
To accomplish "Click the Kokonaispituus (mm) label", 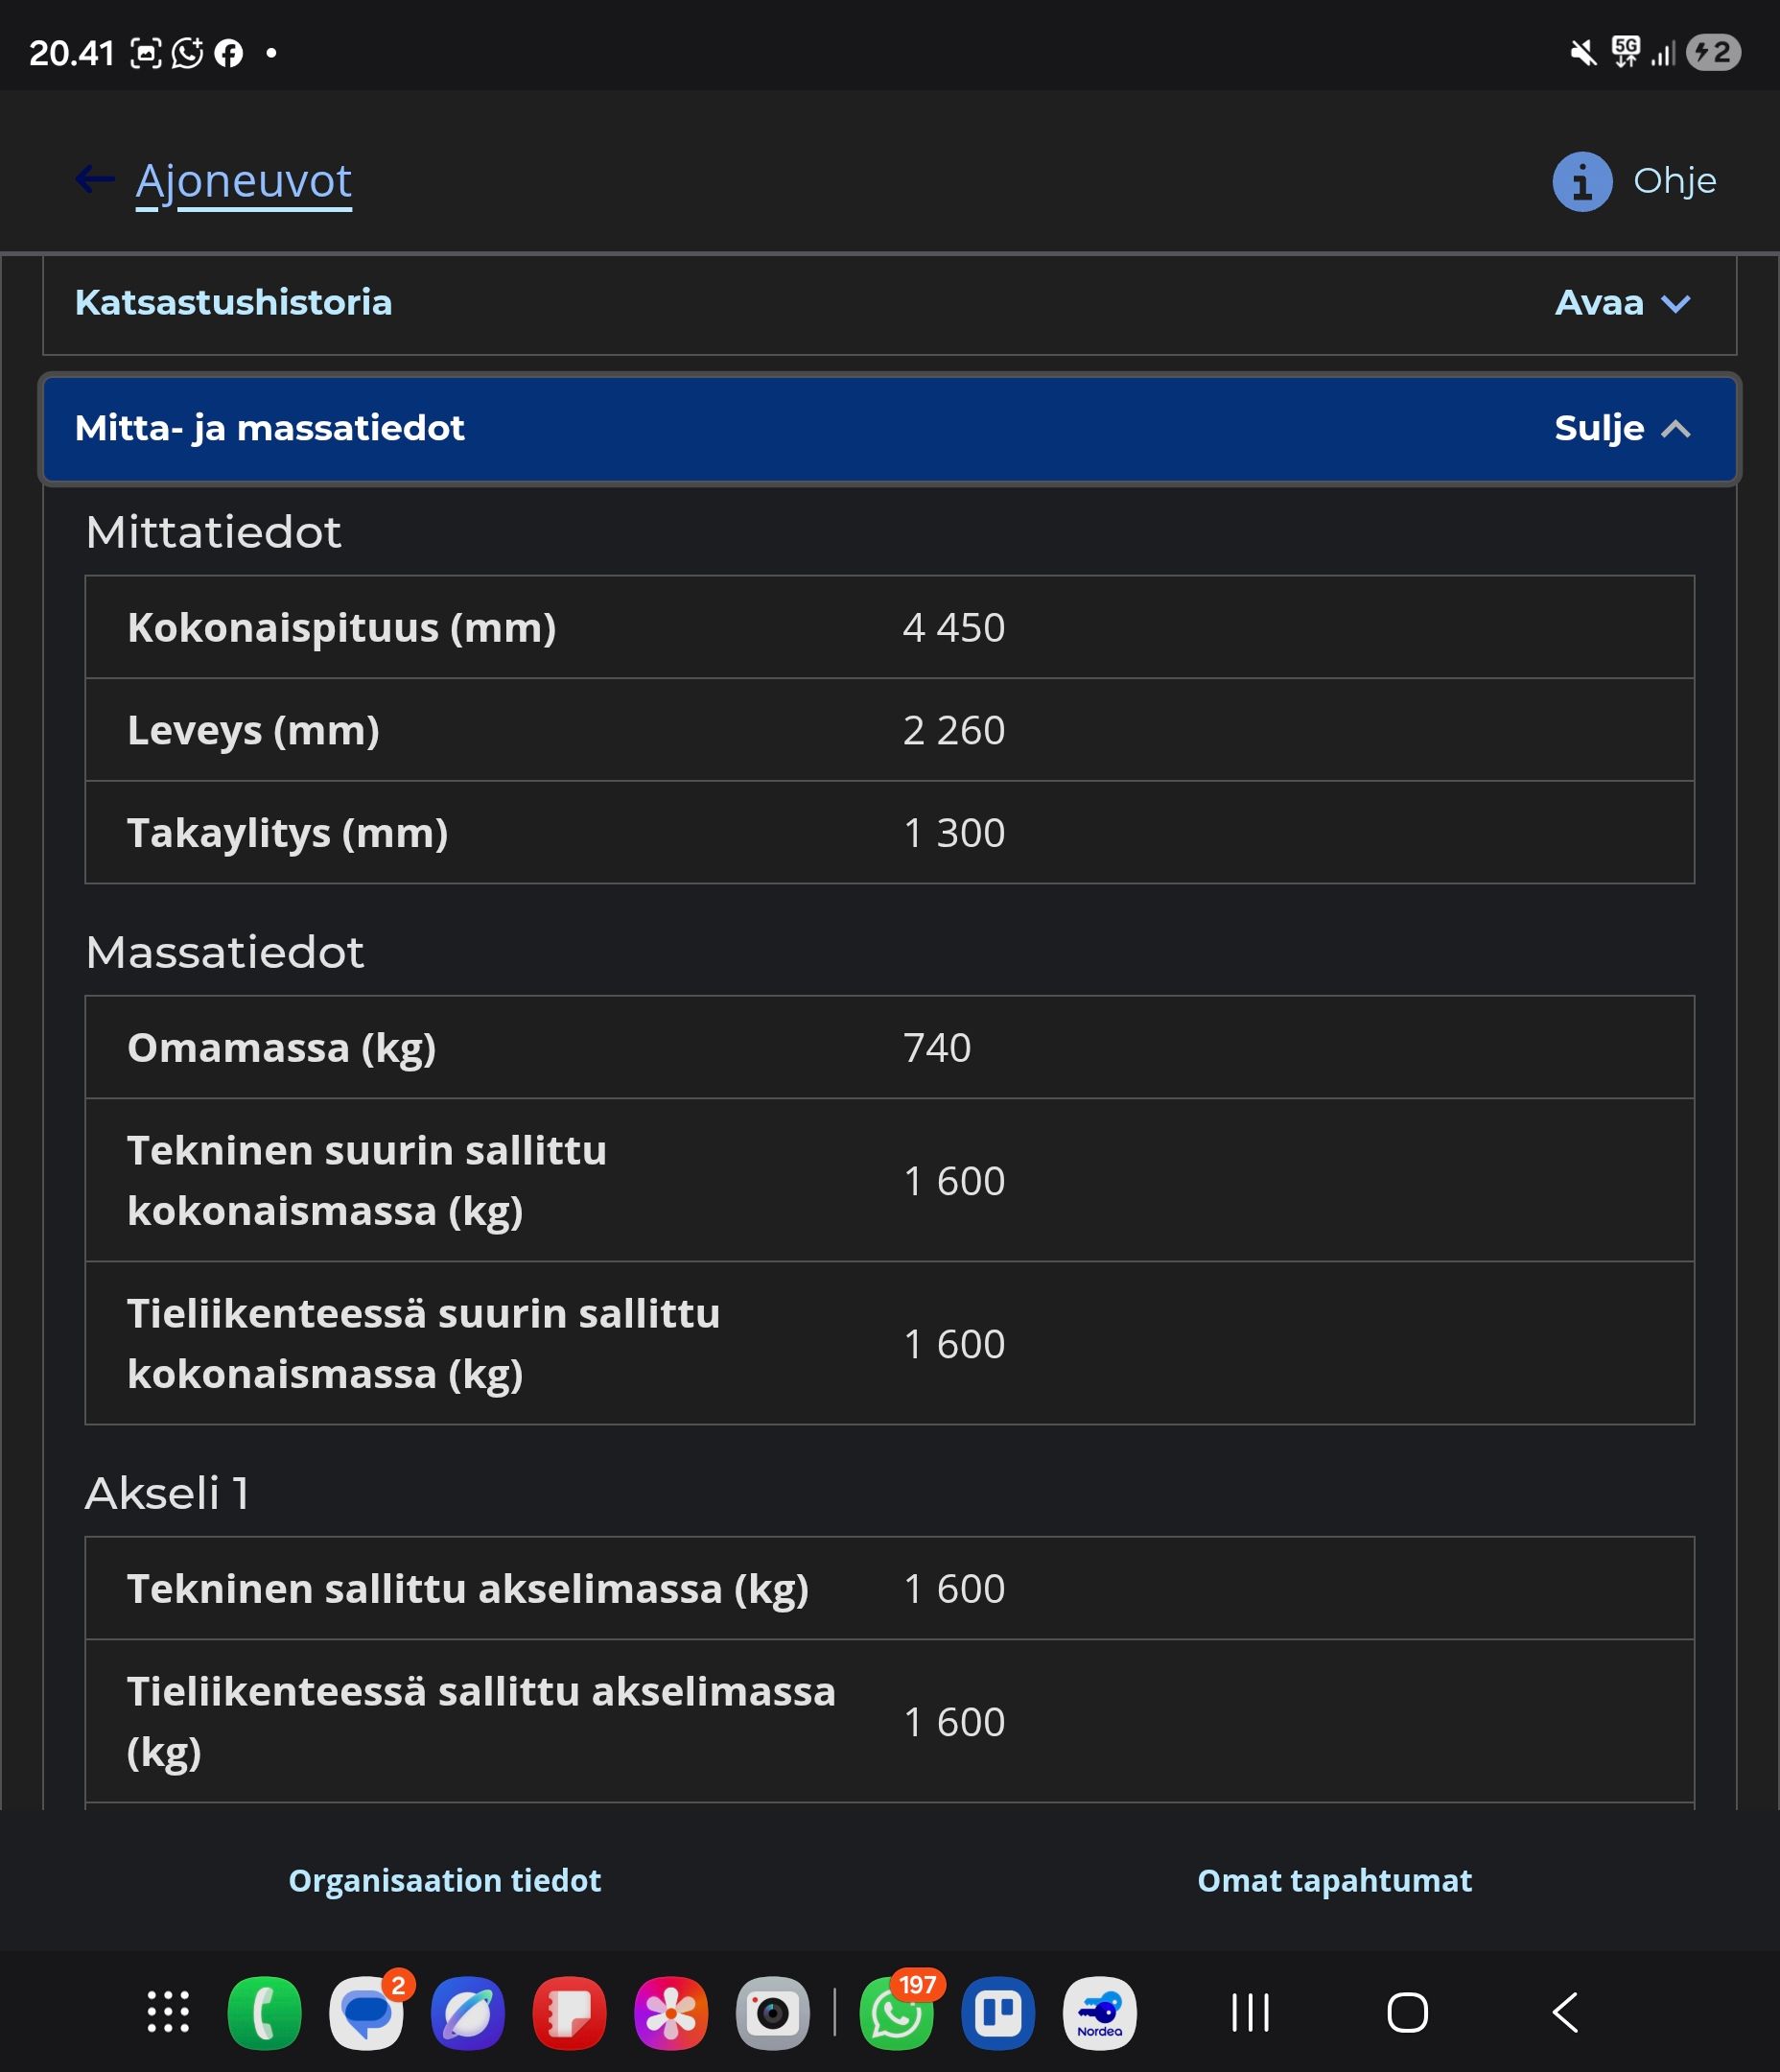I will tap(342, 629).
